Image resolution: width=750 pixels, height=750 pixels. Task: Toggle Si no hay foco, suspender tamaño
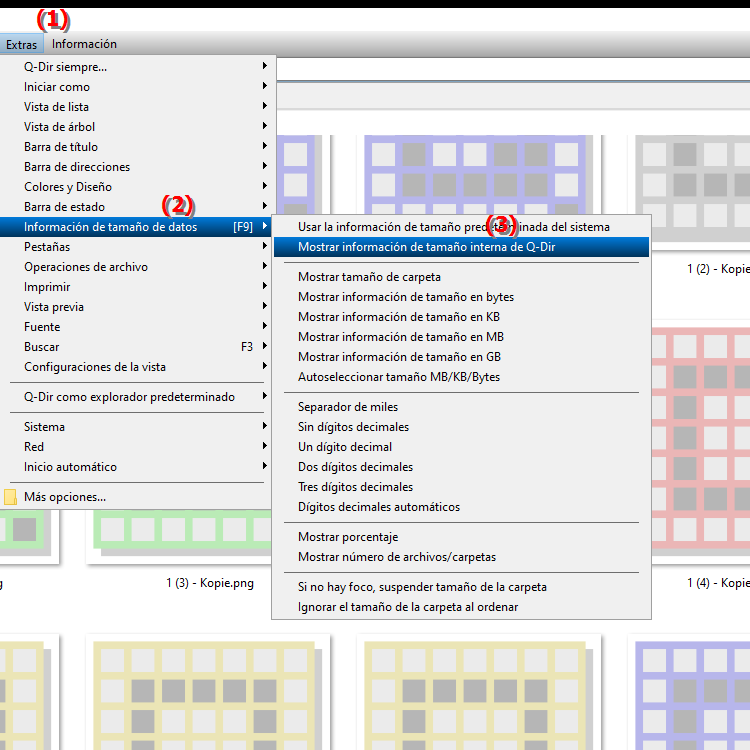tap(462, 587)
